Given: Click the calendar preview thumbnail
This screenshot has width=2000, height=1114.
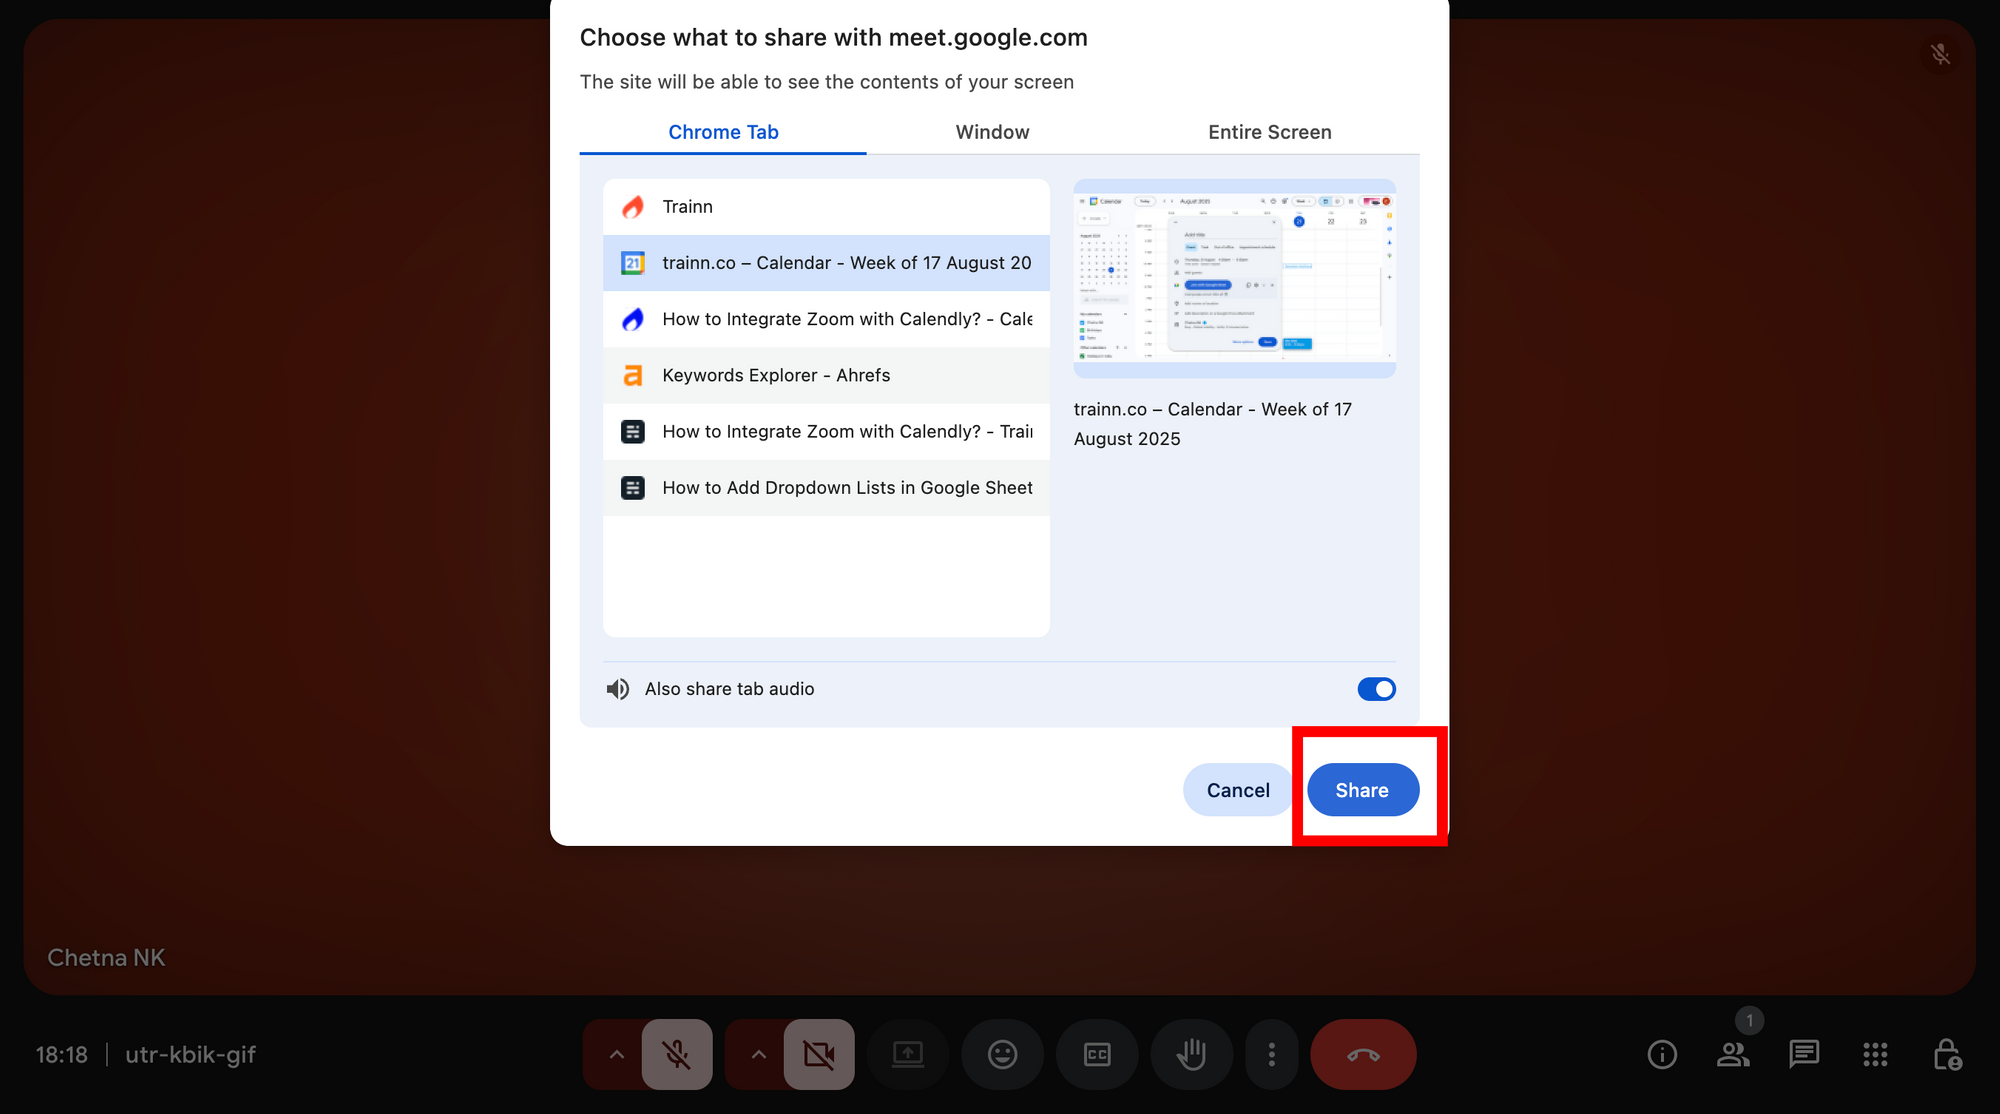Looking at the screenshot, I should pos(1234,277).
